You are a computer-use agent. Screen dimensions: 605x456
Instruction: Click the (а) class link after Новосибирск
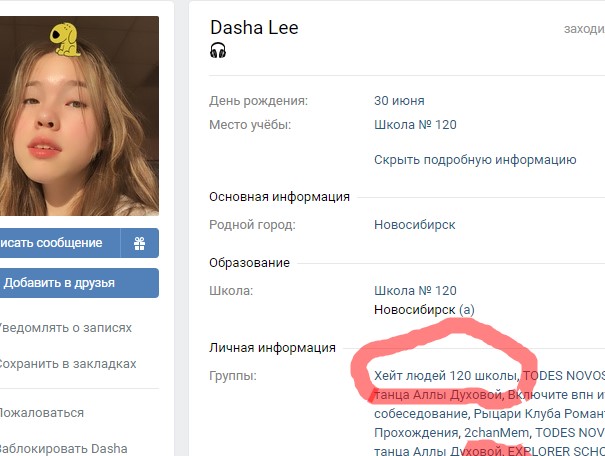[466, 310]
